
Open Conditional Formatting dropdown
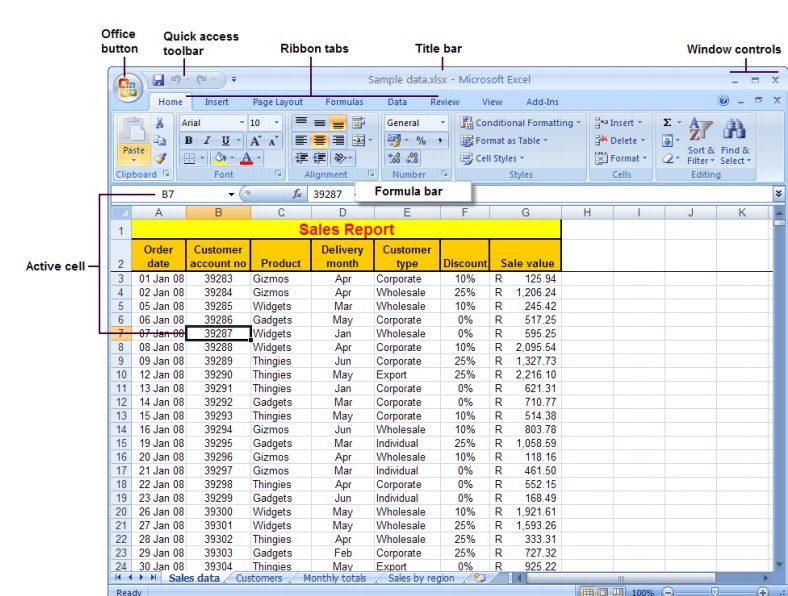point(521,123)
